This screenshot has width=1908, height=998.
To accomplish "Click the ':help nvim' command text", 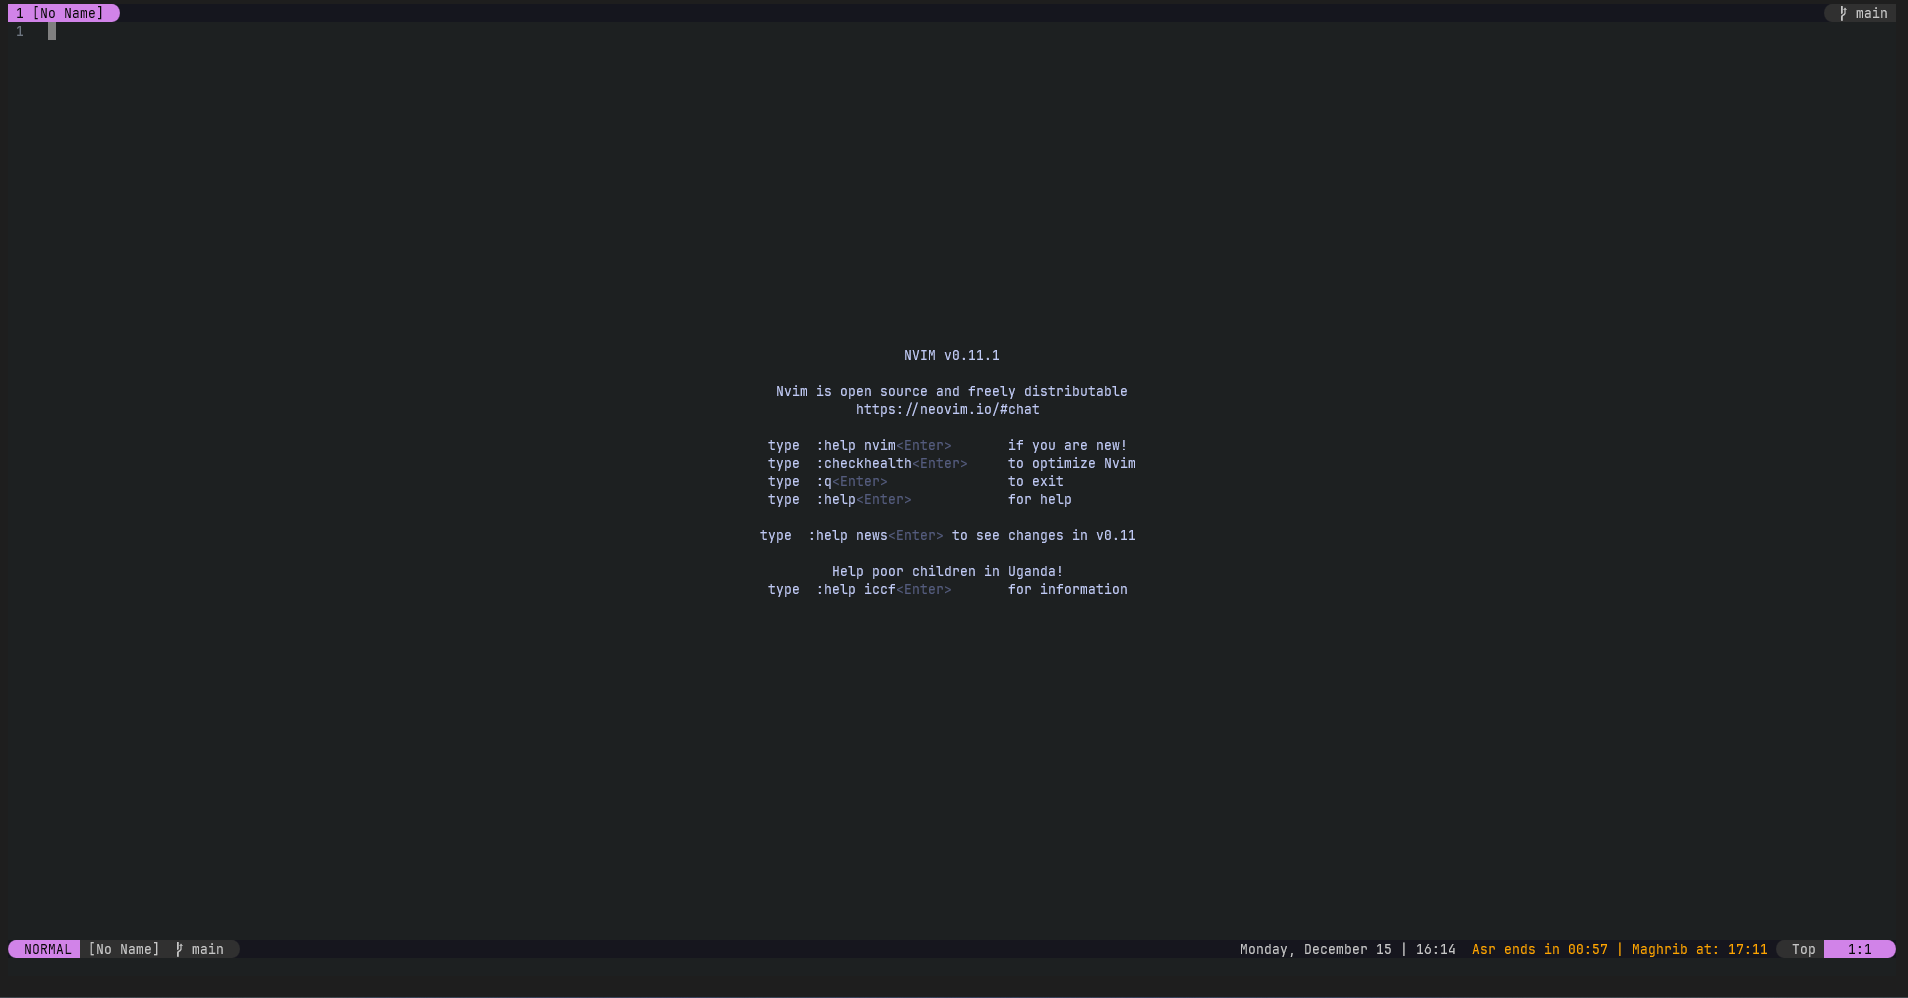I will (x=855, y=445).
